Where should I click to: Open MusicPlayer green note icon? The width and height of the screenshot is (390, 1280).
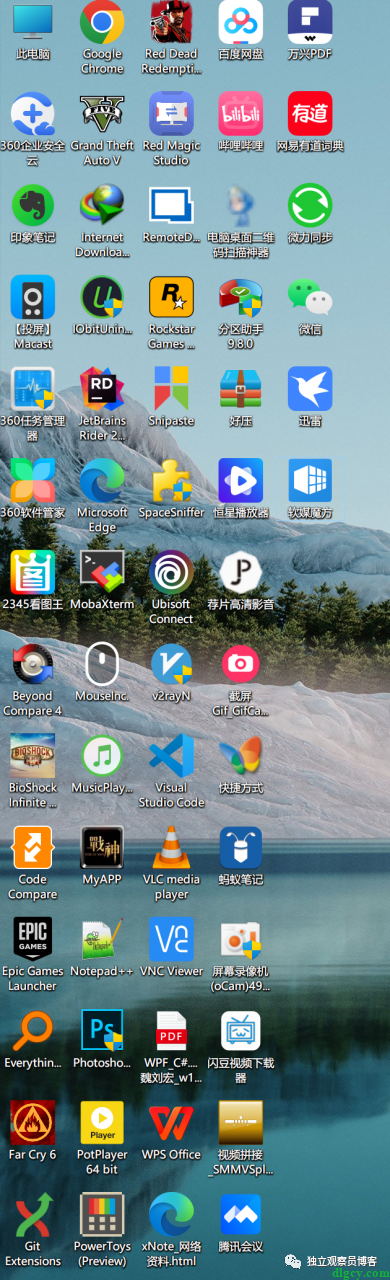[x=102, y=755]
